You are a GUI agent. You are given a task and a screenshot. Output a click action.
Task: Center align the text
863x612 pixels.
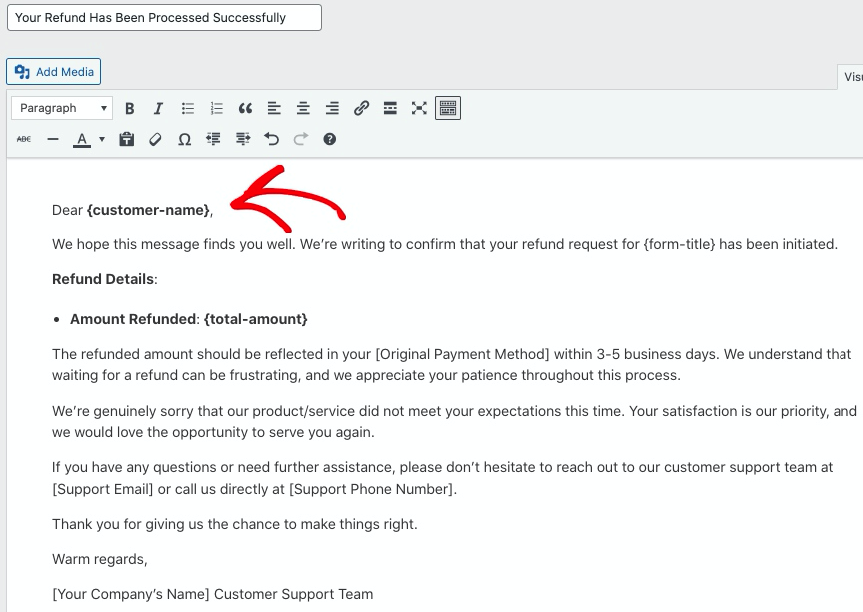click(x=303, y=108)
